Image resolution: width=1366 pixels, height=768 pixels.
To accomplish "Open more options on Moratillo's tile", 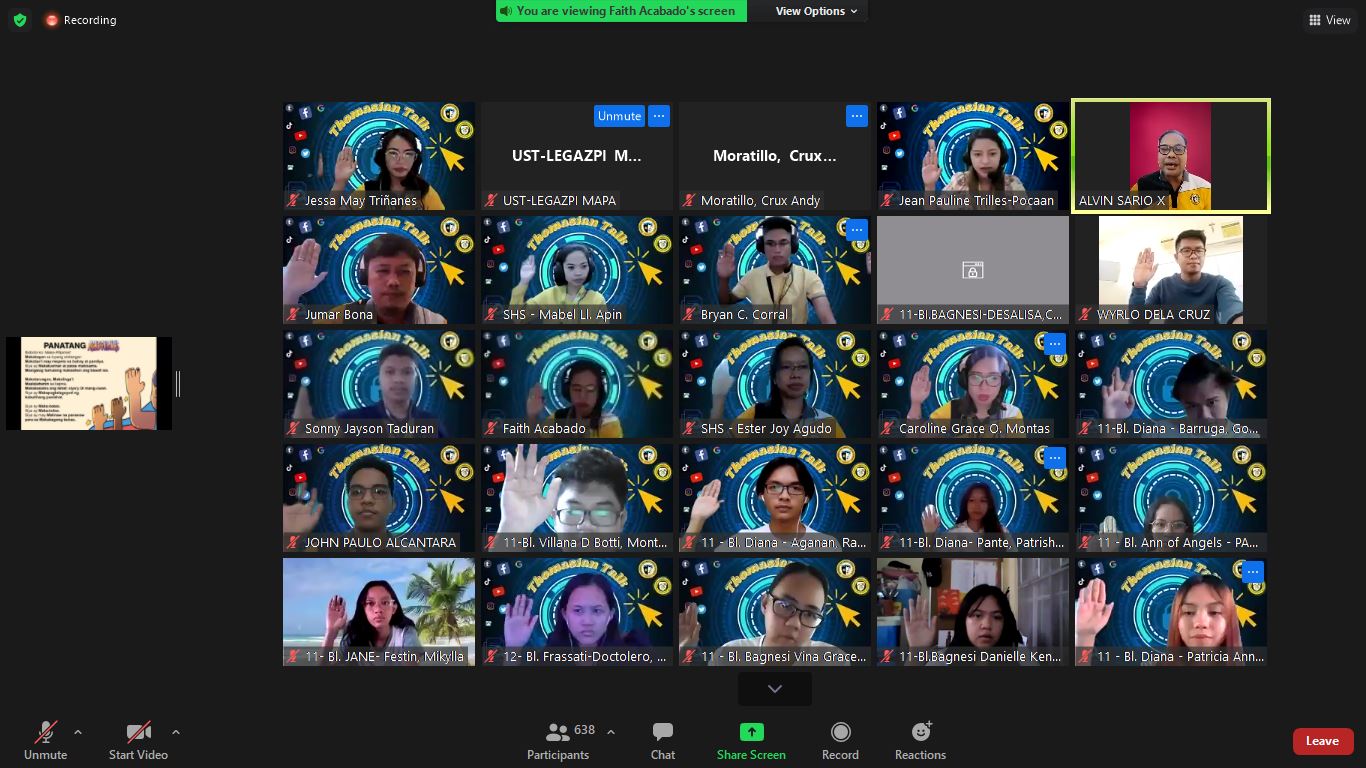I will 856,116.
